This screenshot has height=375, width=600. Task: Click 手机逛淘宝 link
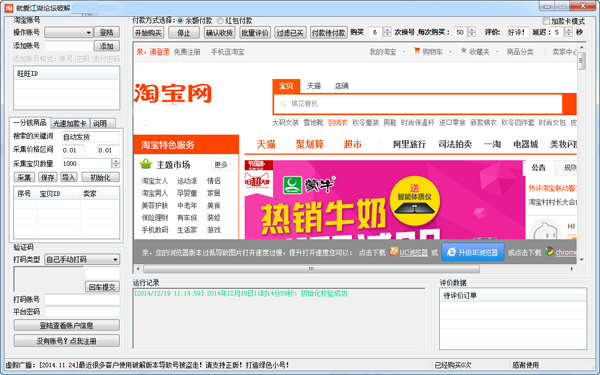coord(227,52)
